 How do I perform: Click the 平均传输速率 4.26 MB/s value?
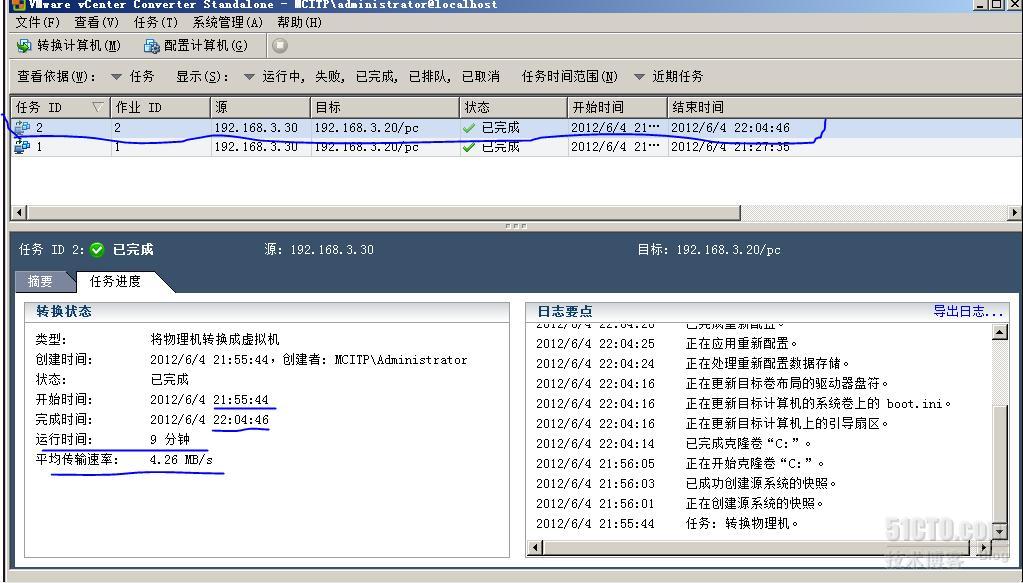click(181, 460)
